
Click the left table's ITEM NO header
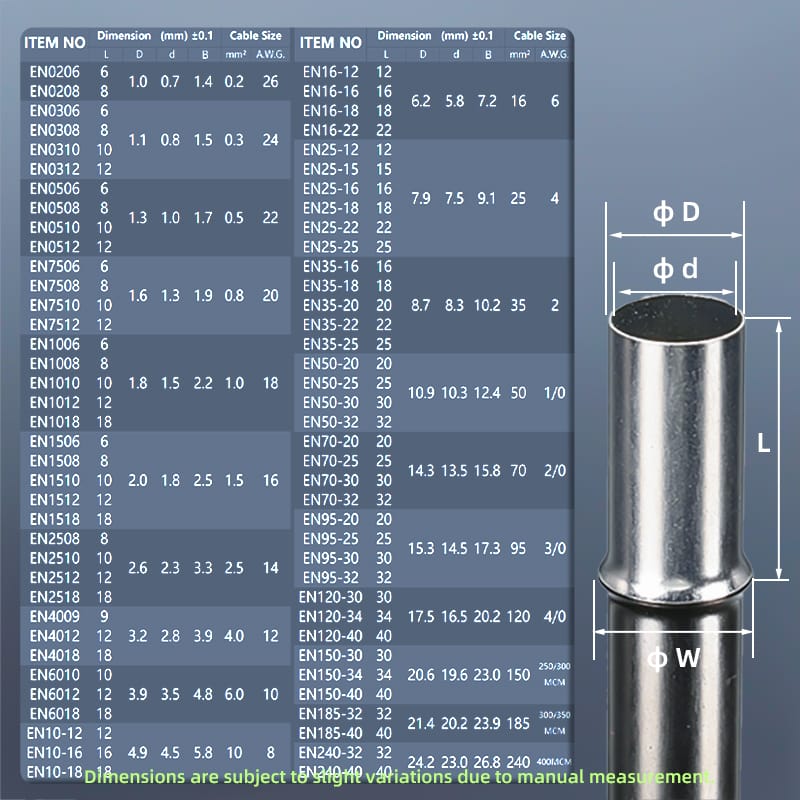[x=55, y=43]
